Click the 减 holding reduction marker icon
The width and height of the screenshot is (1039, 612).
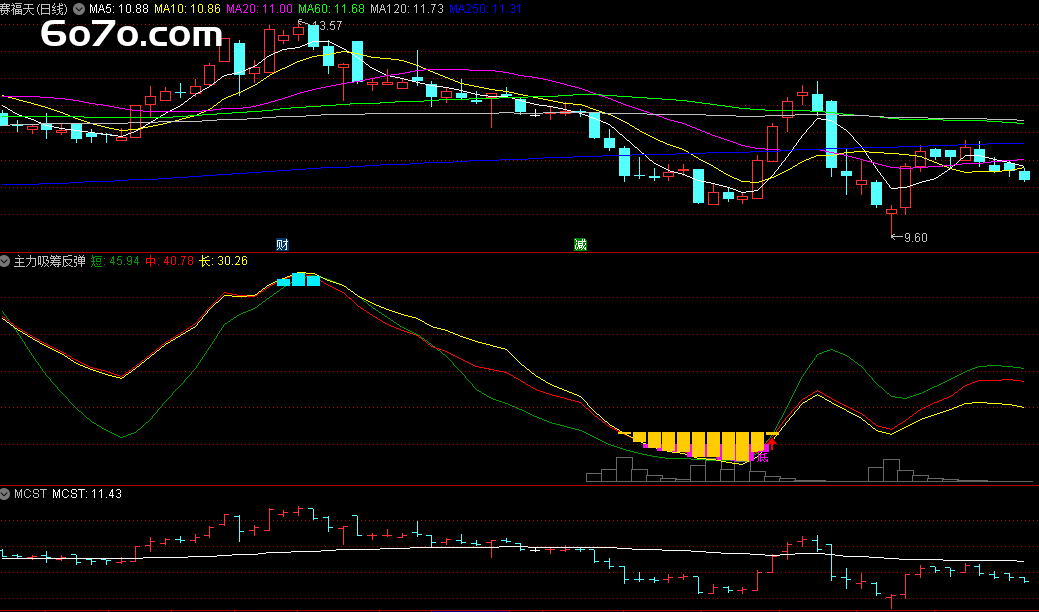580,245
